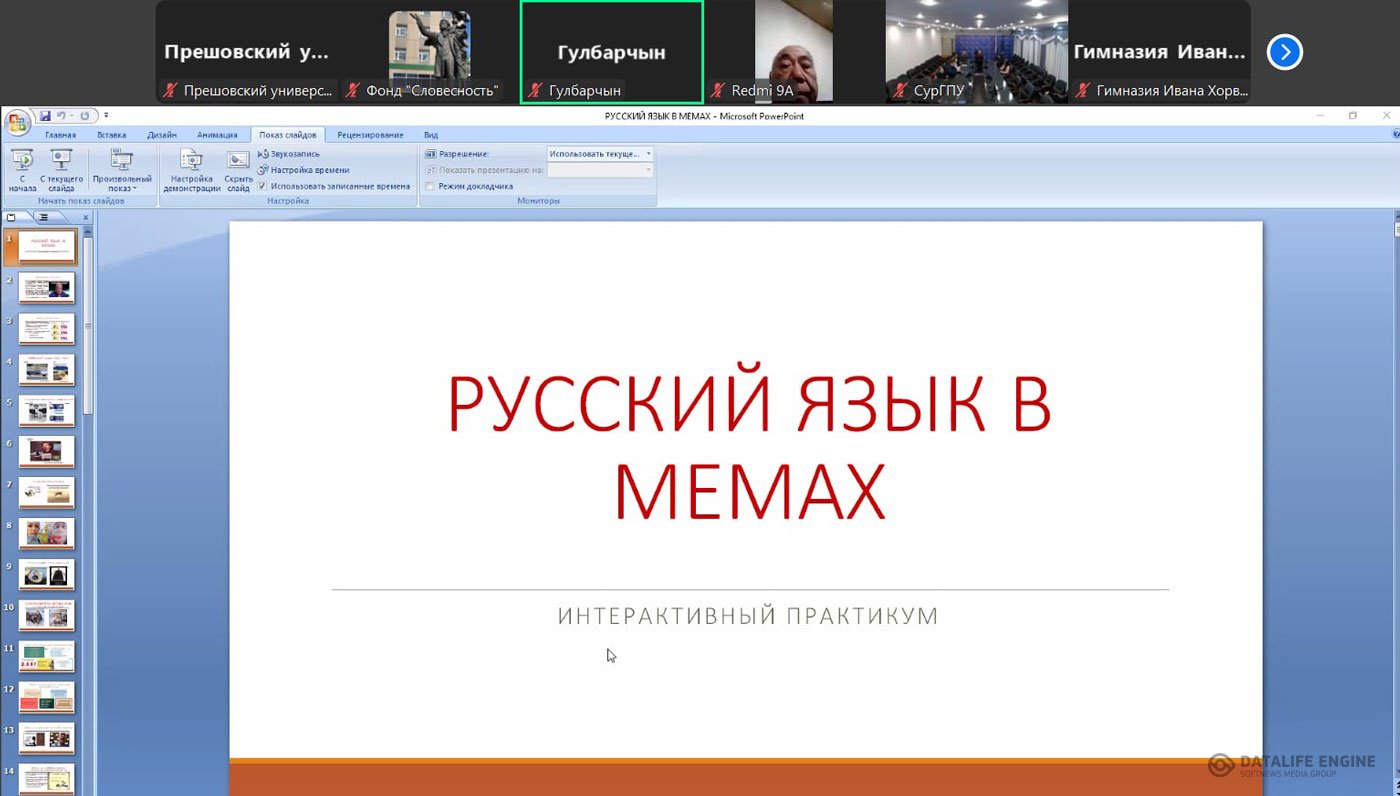Open the resolution 'Использовать текущее' dropdown

point(600,154)
